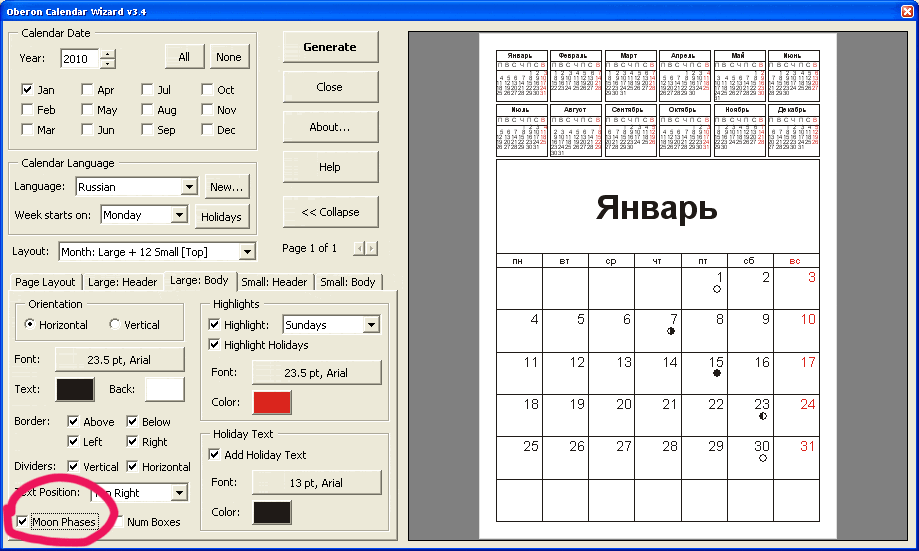Viewport: 919px width, 551px height.
Task: Pick Holiday Text color swatch
Action: [x=272, y=513]
